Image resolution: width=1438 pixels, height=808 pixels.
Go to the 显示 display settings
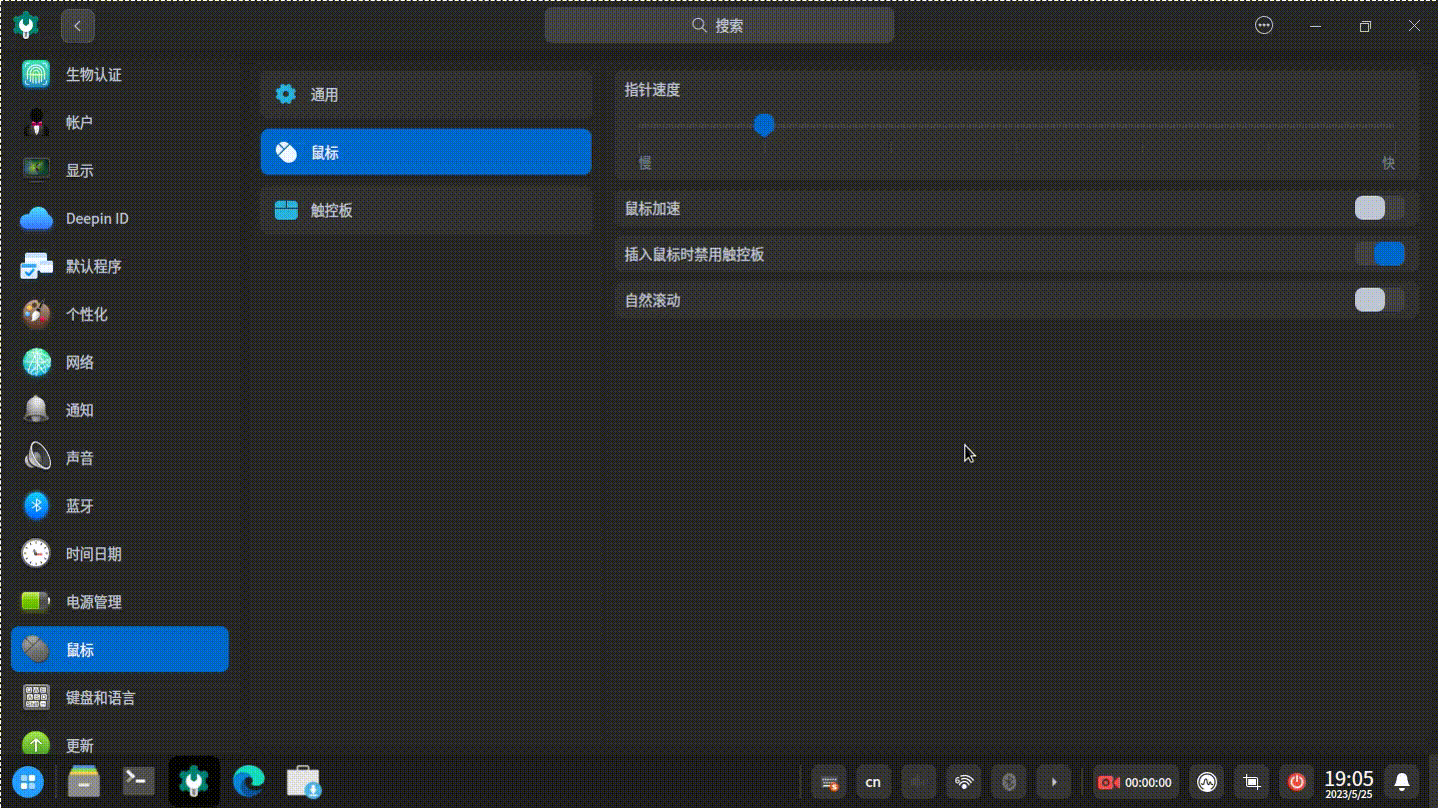click(x=120, y=170)
